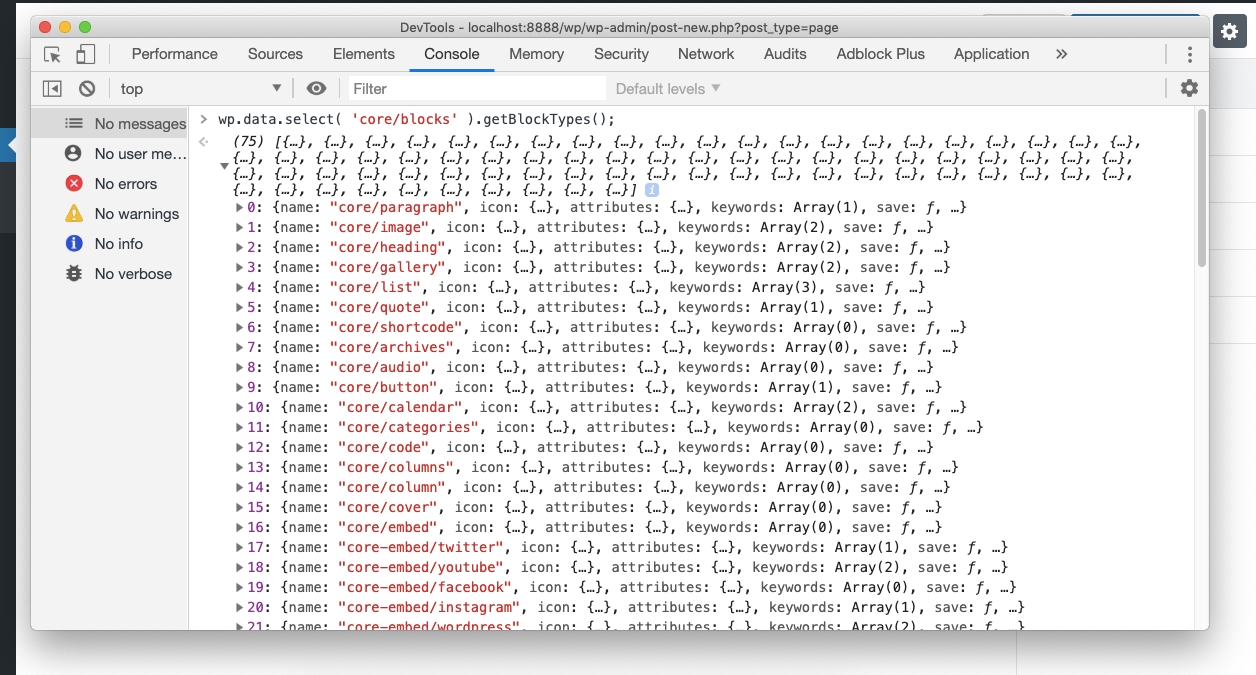Click the array info badge icon
This screenshot has height=675, width=1256.
tap(652, 190)
